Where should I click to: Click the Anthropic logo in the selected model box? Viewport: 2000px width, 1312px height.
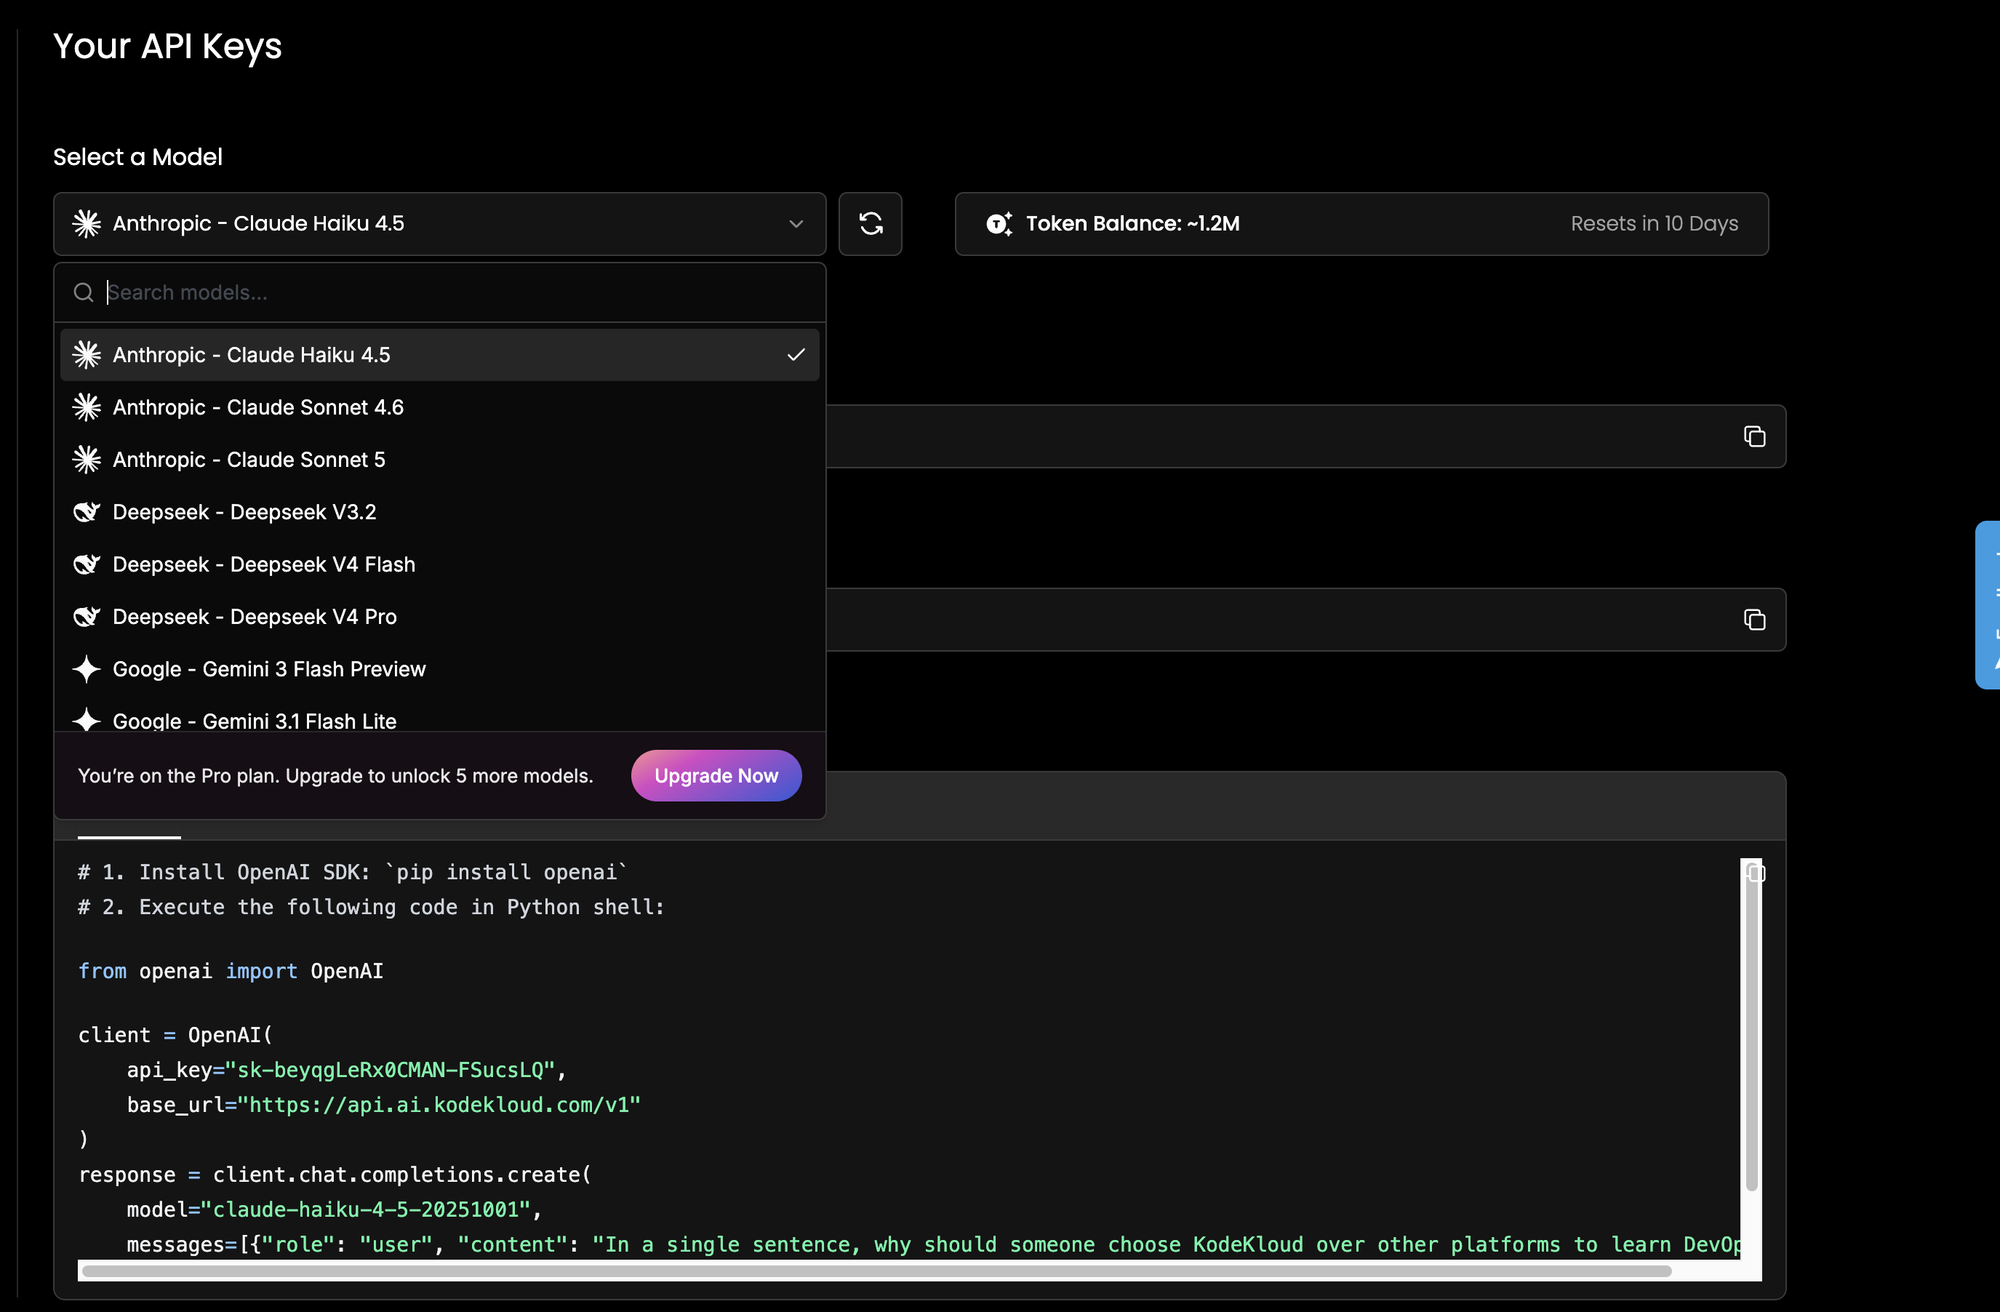(87, 224)
